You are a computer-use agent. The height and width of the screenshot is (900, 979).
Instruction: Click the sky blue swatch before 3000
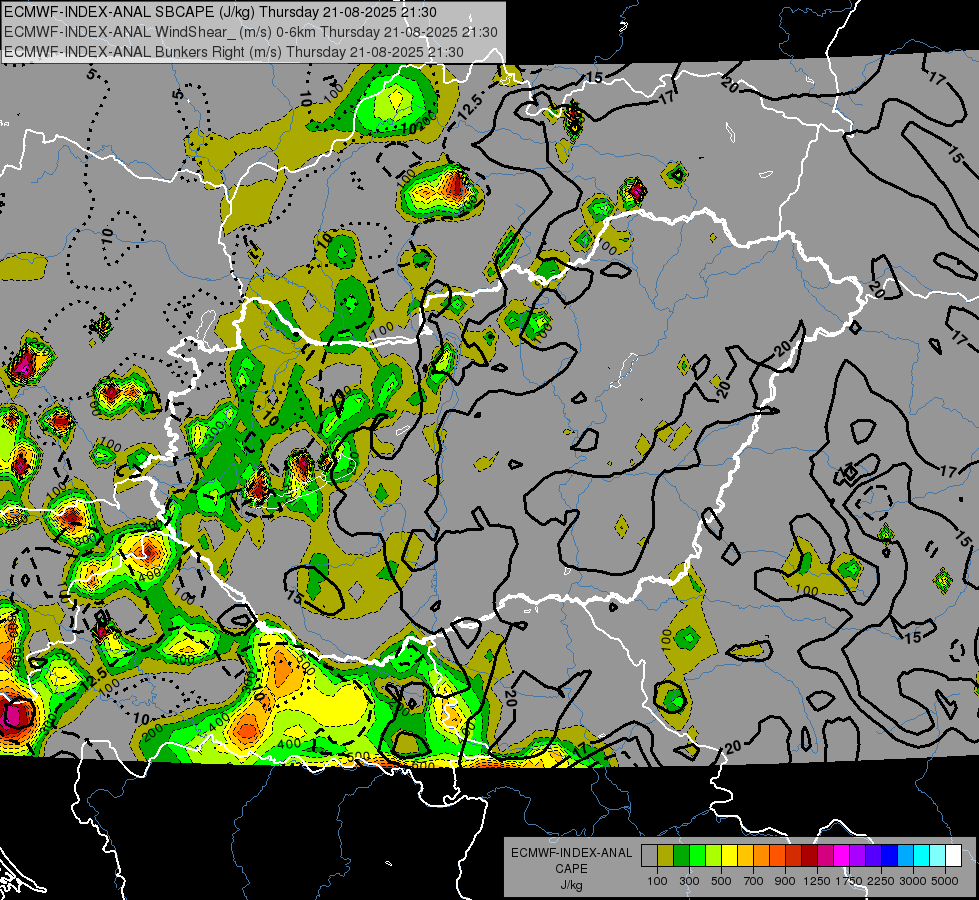906,856
